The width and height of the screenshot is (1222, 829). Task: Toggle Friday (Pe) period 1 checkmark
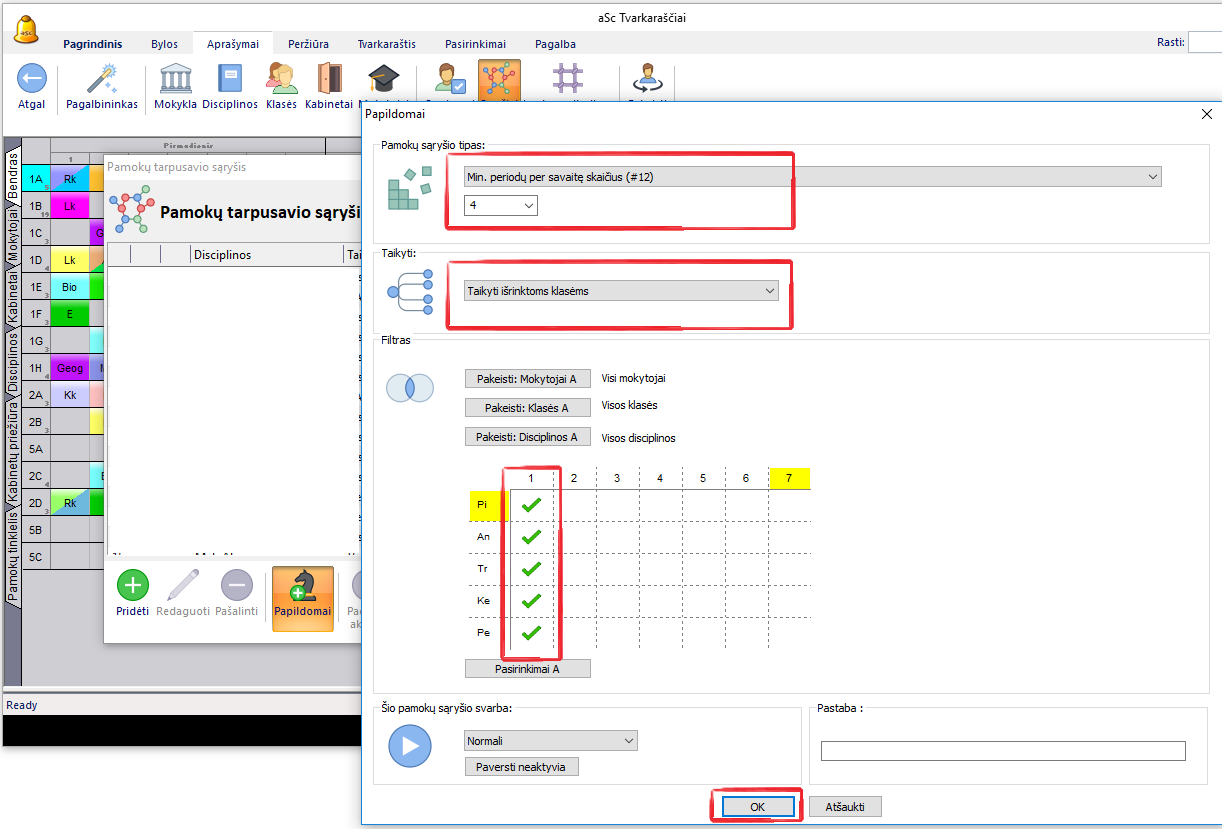click(531, 633)
